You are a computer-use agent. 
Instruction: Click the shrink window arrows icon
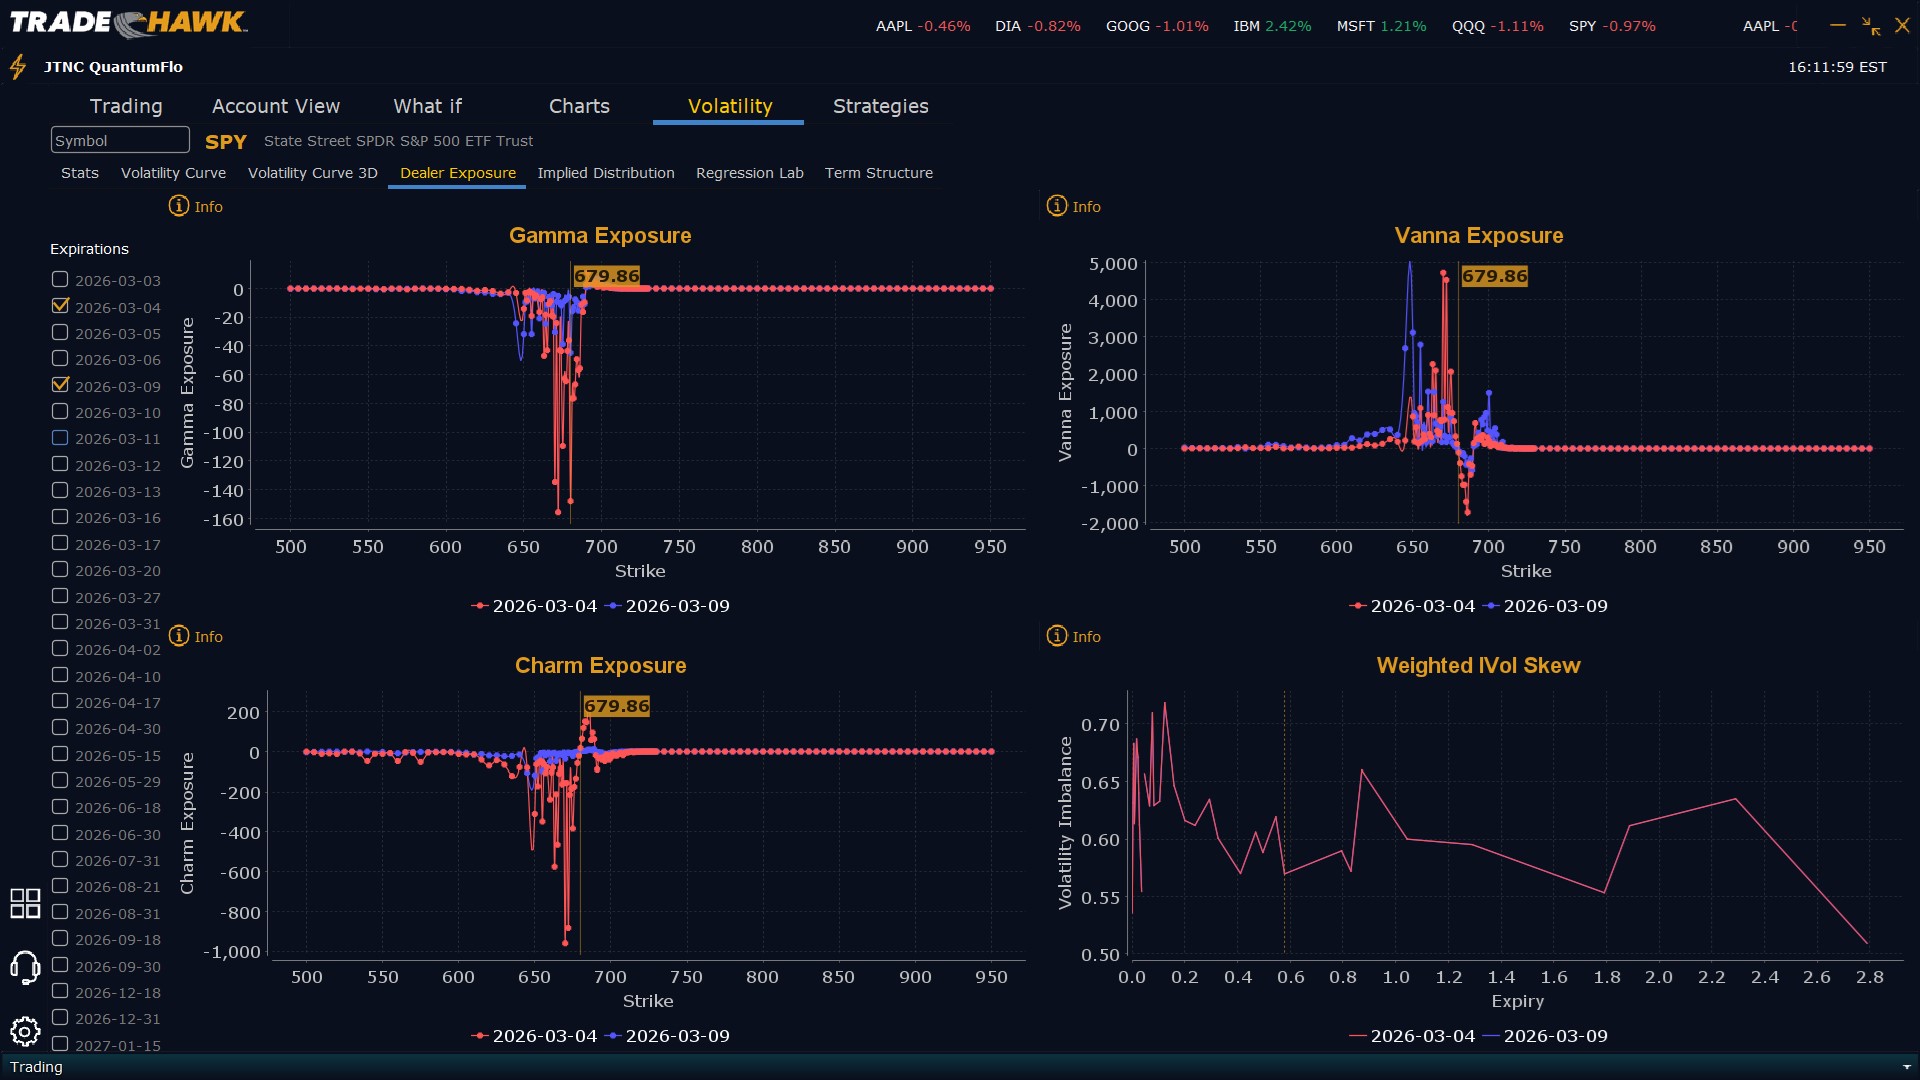click(1870, 26)
